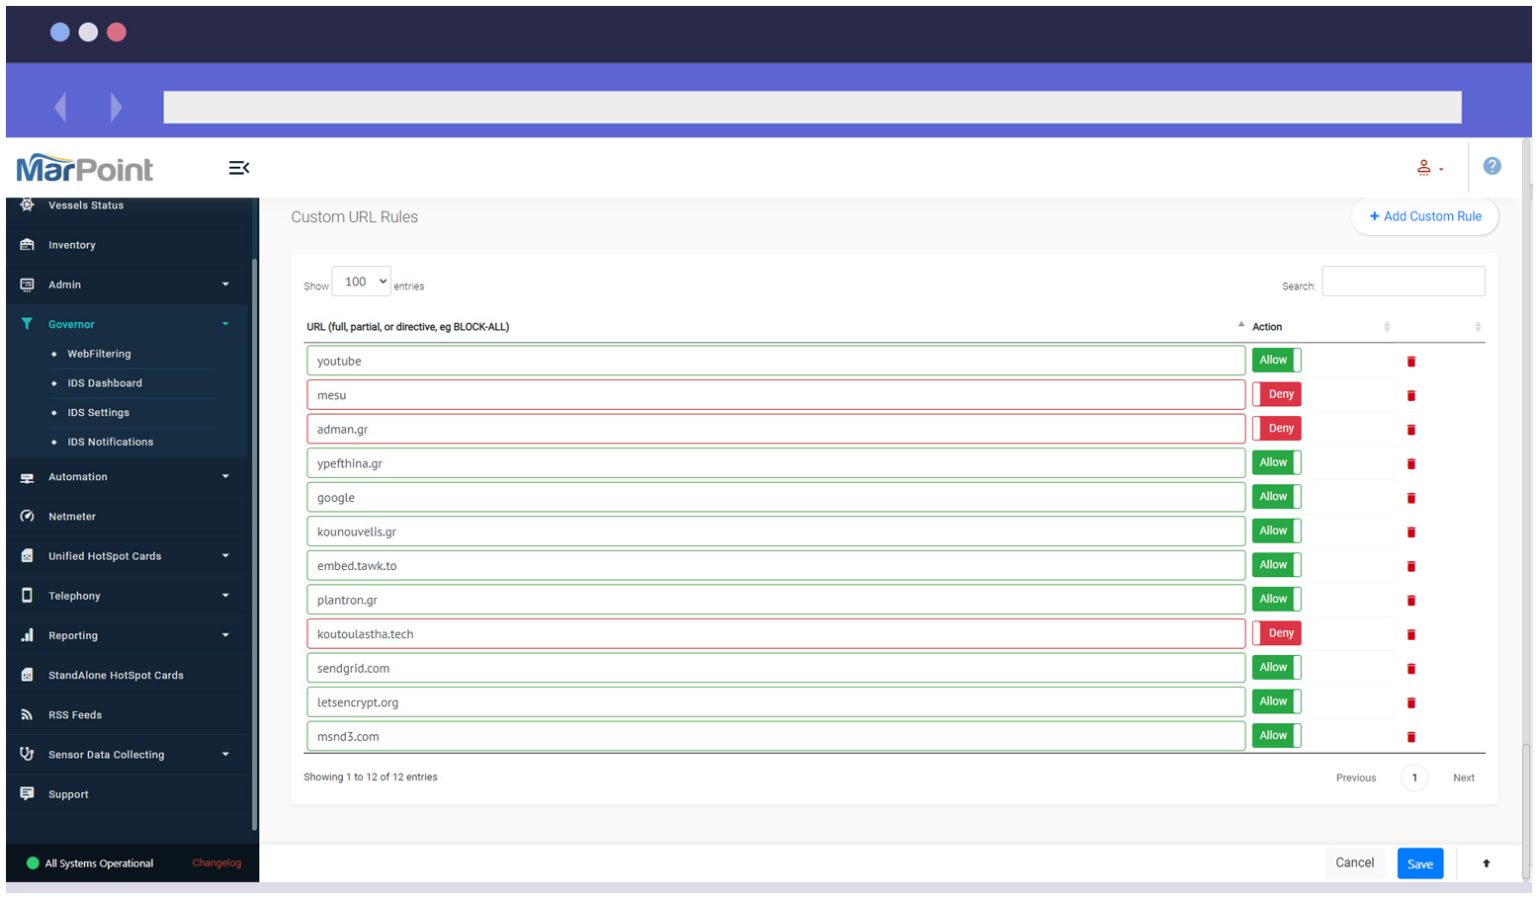Click the browser back arrow

[x=61, y=106]
